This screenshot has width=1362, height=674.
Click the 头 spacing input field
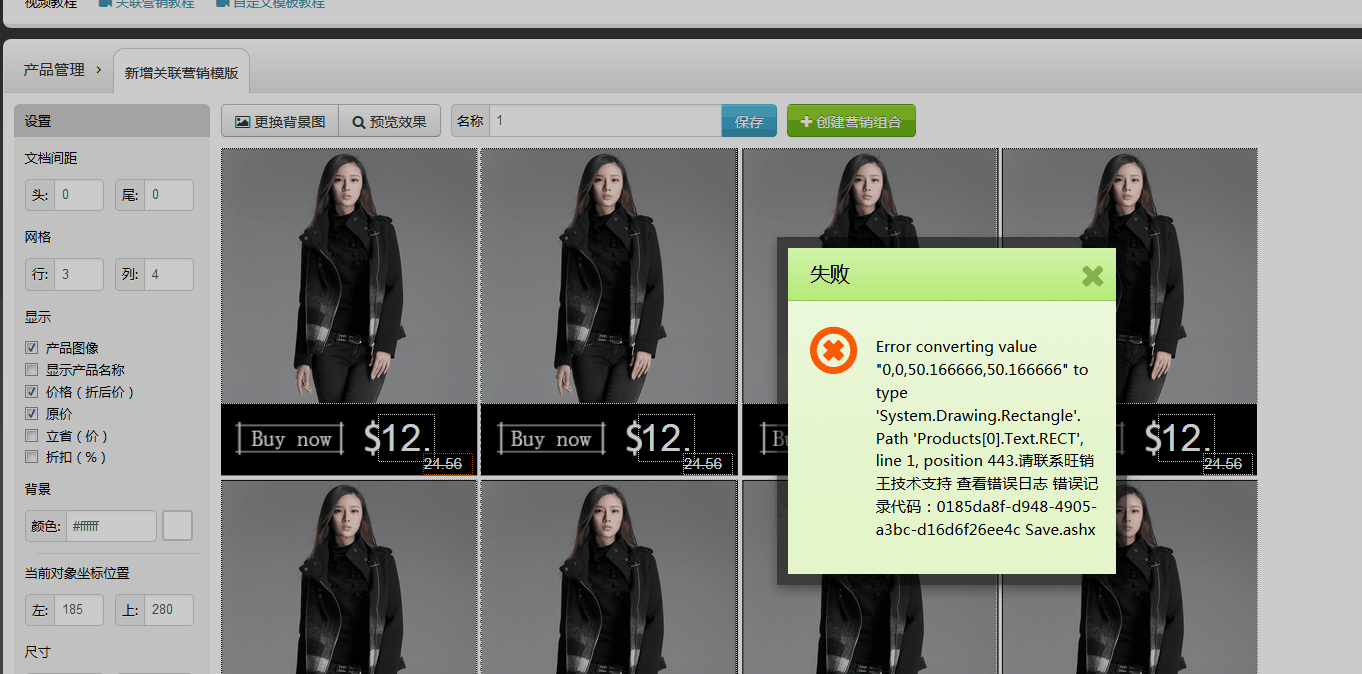[x=78, y=195]
